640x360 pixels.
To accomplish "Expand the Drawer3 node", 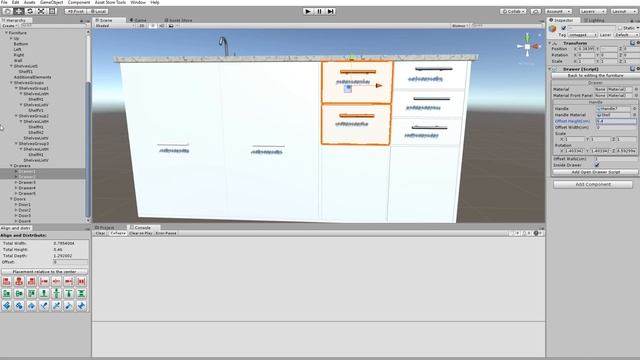I will [x=16, y=182].
